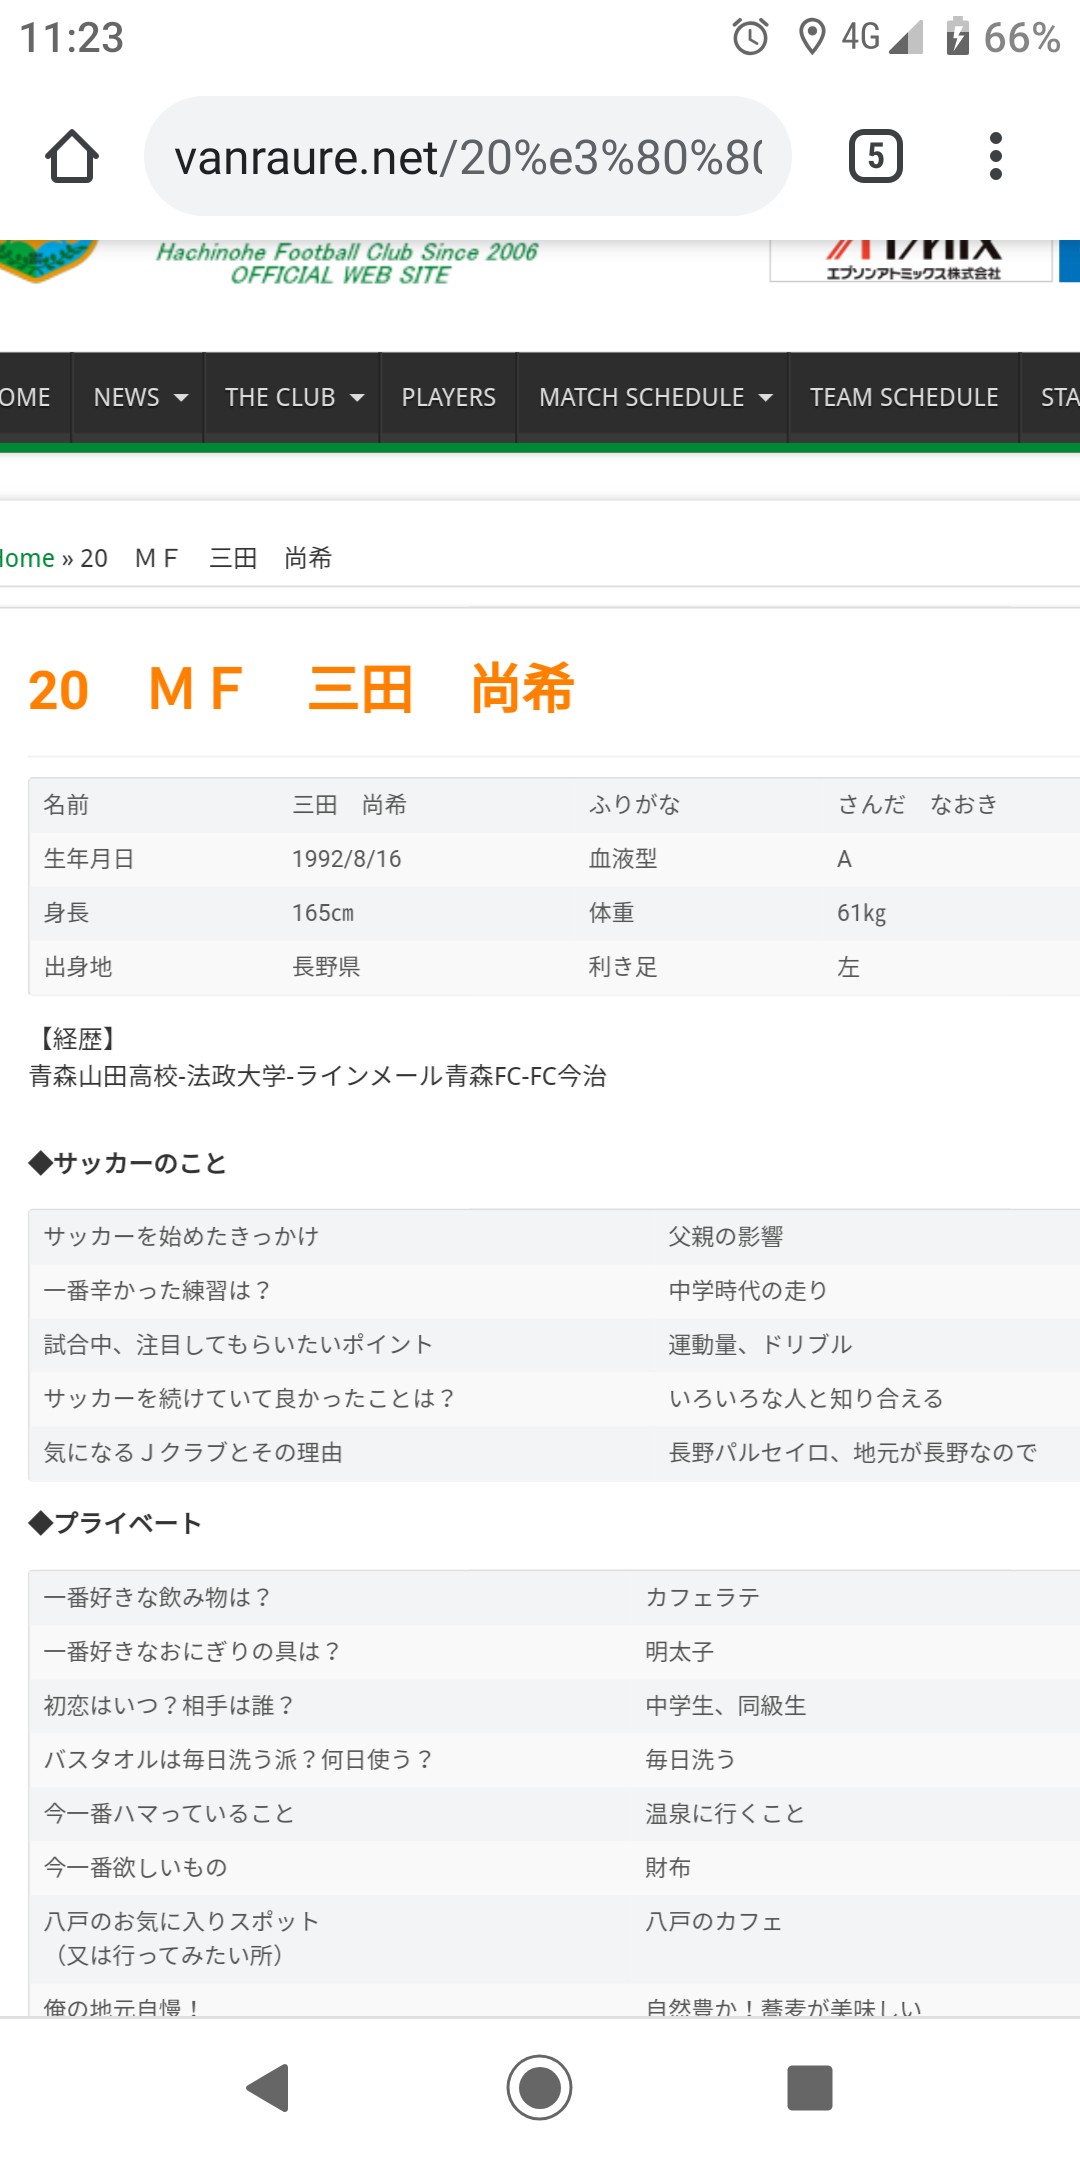Viewport: 1080px width, 2160px height.
Task: Tap the answer いろいろな人と知り合える
Action: tap(806, 1399)
